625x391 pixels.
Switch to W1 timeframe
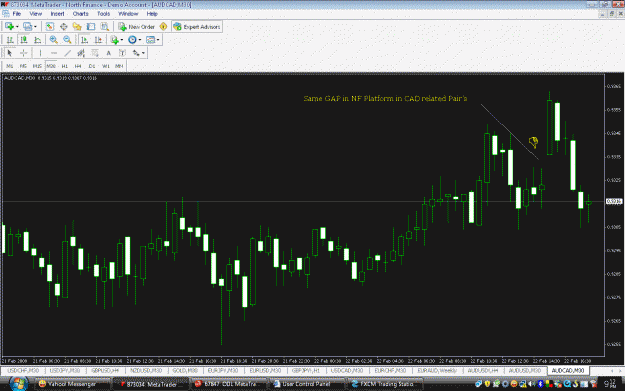[x=106, y=66]
